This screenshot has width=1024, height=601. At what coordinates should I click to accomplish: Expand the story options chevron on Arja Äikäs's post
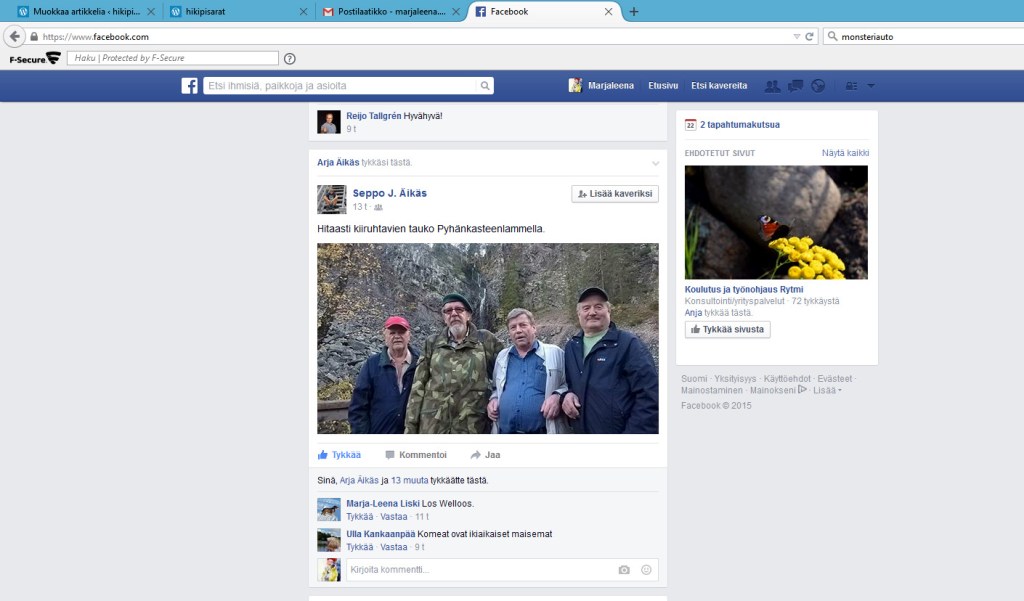click(x=655, y=162)
